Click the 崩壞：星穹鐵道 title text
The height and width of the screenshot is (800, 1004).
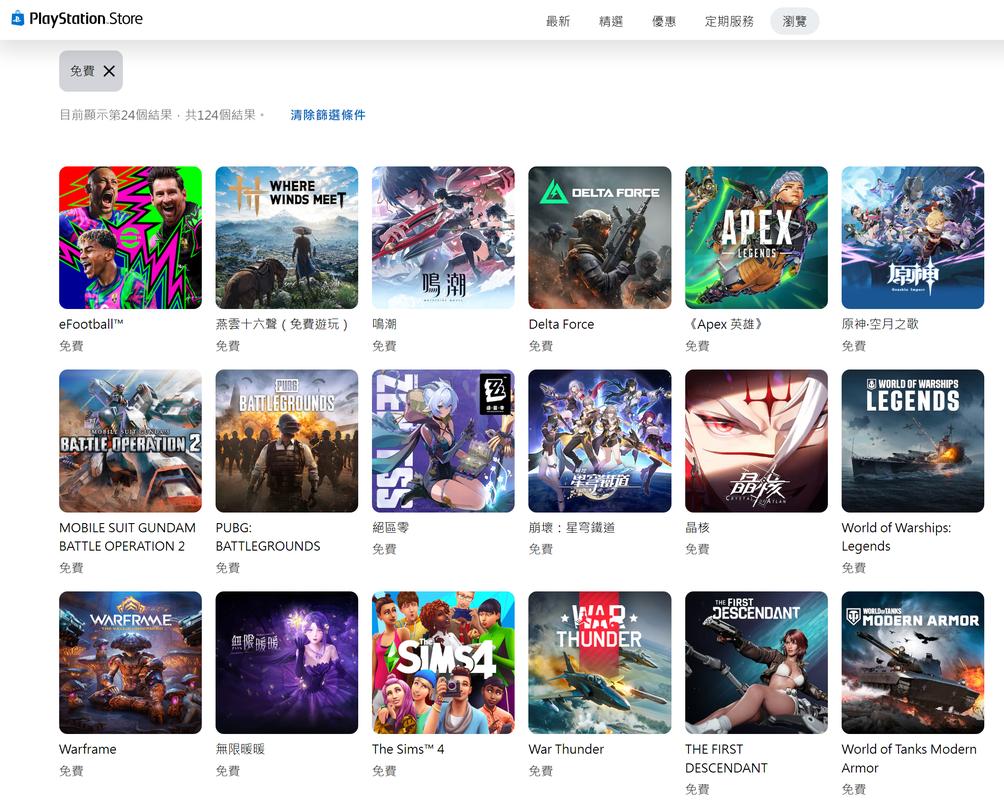[572, 528]
